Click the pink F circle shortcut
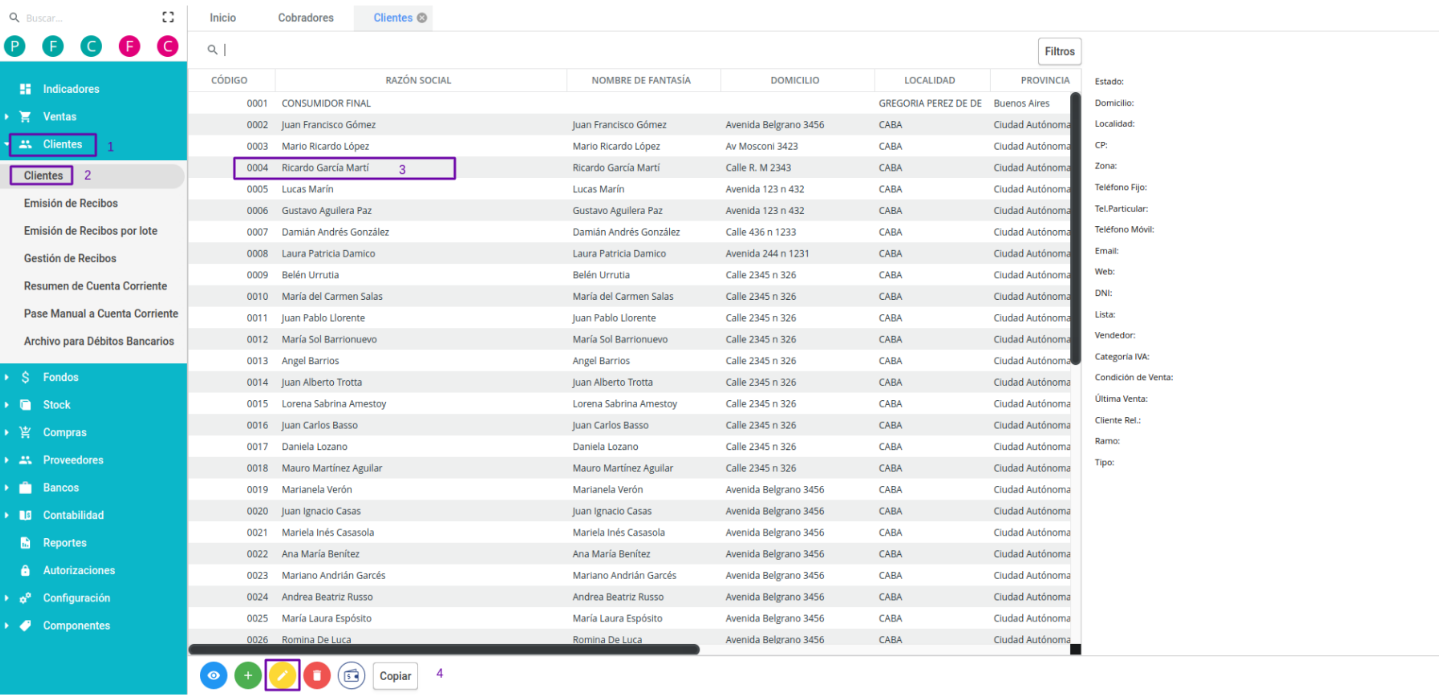This screenshot has height=696, width=1439. click(x=129, y=46)
